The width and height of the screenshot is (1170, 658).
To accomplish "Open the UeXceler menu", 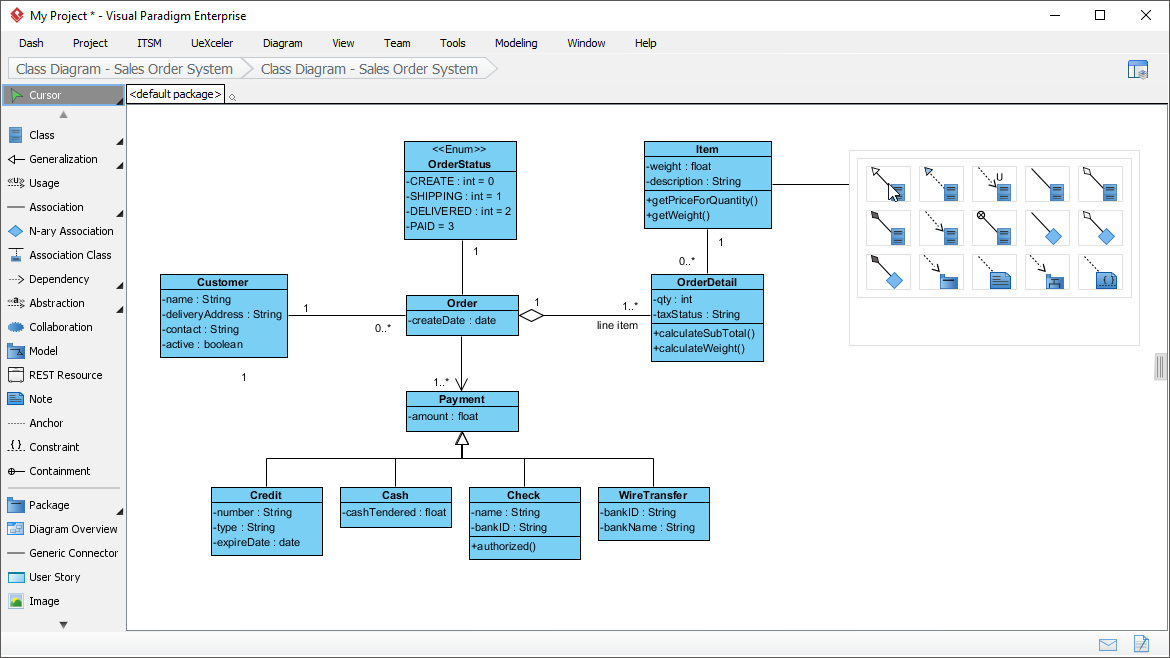I will click(212, 43).
